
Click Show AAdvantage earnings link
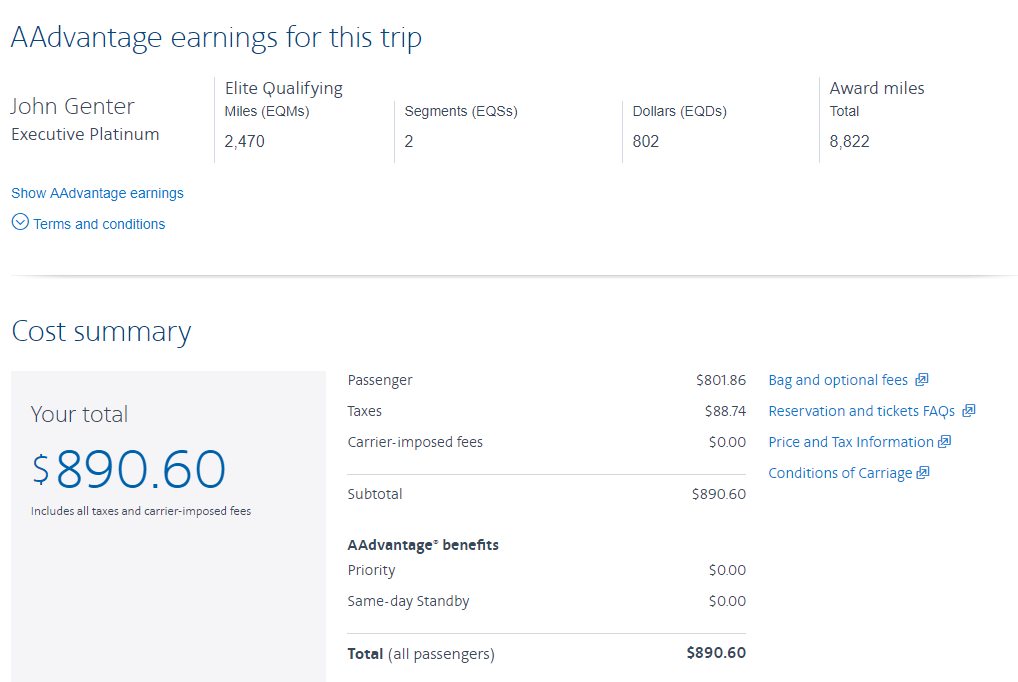[97, 193]
